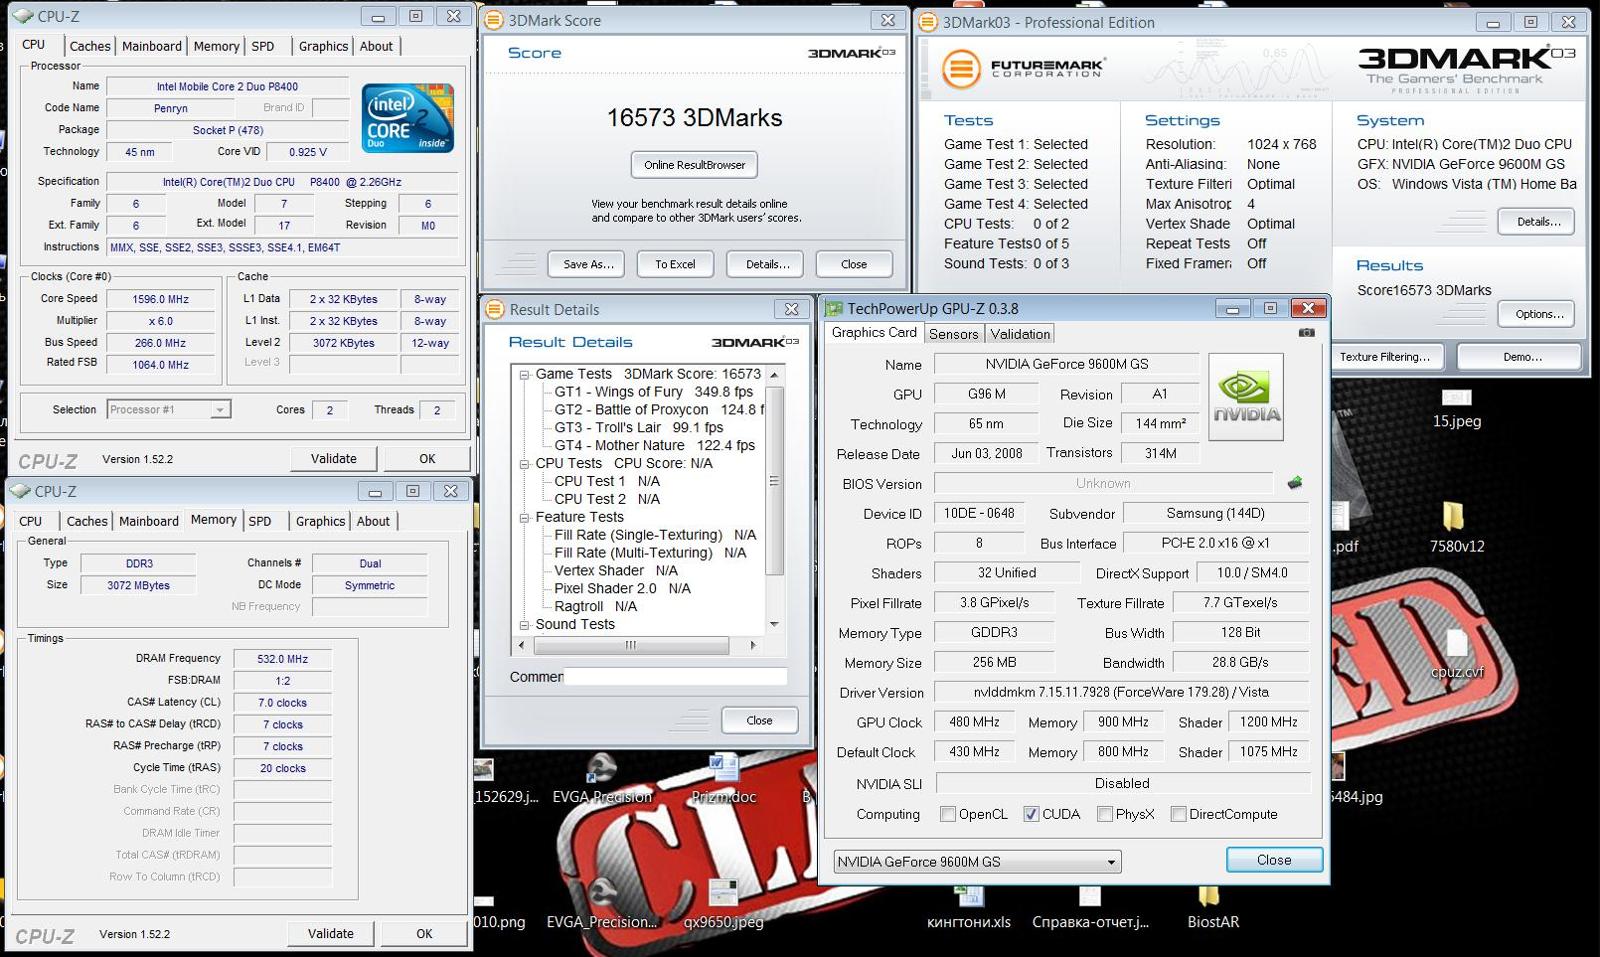Screen dimensions: 1600x957
Task: Collapse the Sound Tests tree node
Action: [x=524, y=625]
